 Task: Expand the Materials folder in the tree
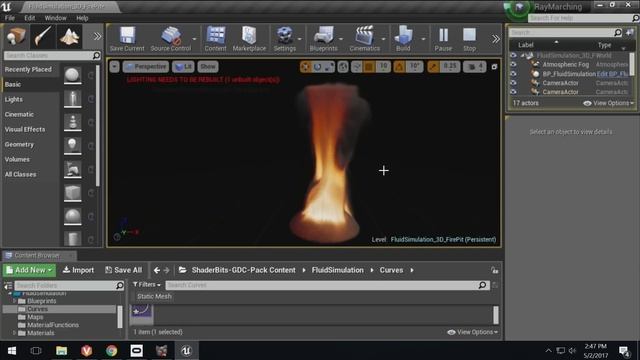pyautogui.click(x=14, y=333)
